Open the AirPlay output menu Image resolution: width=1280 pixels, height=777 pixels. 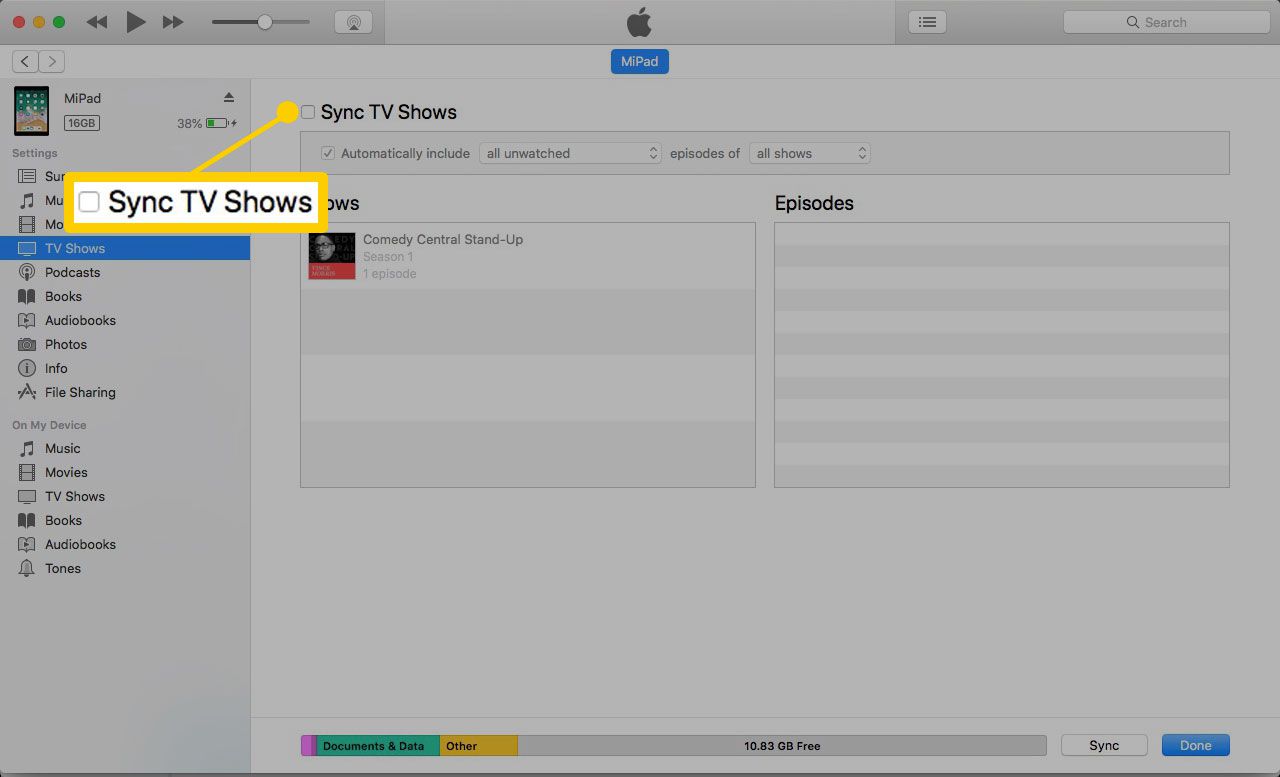tap(353, 22)
